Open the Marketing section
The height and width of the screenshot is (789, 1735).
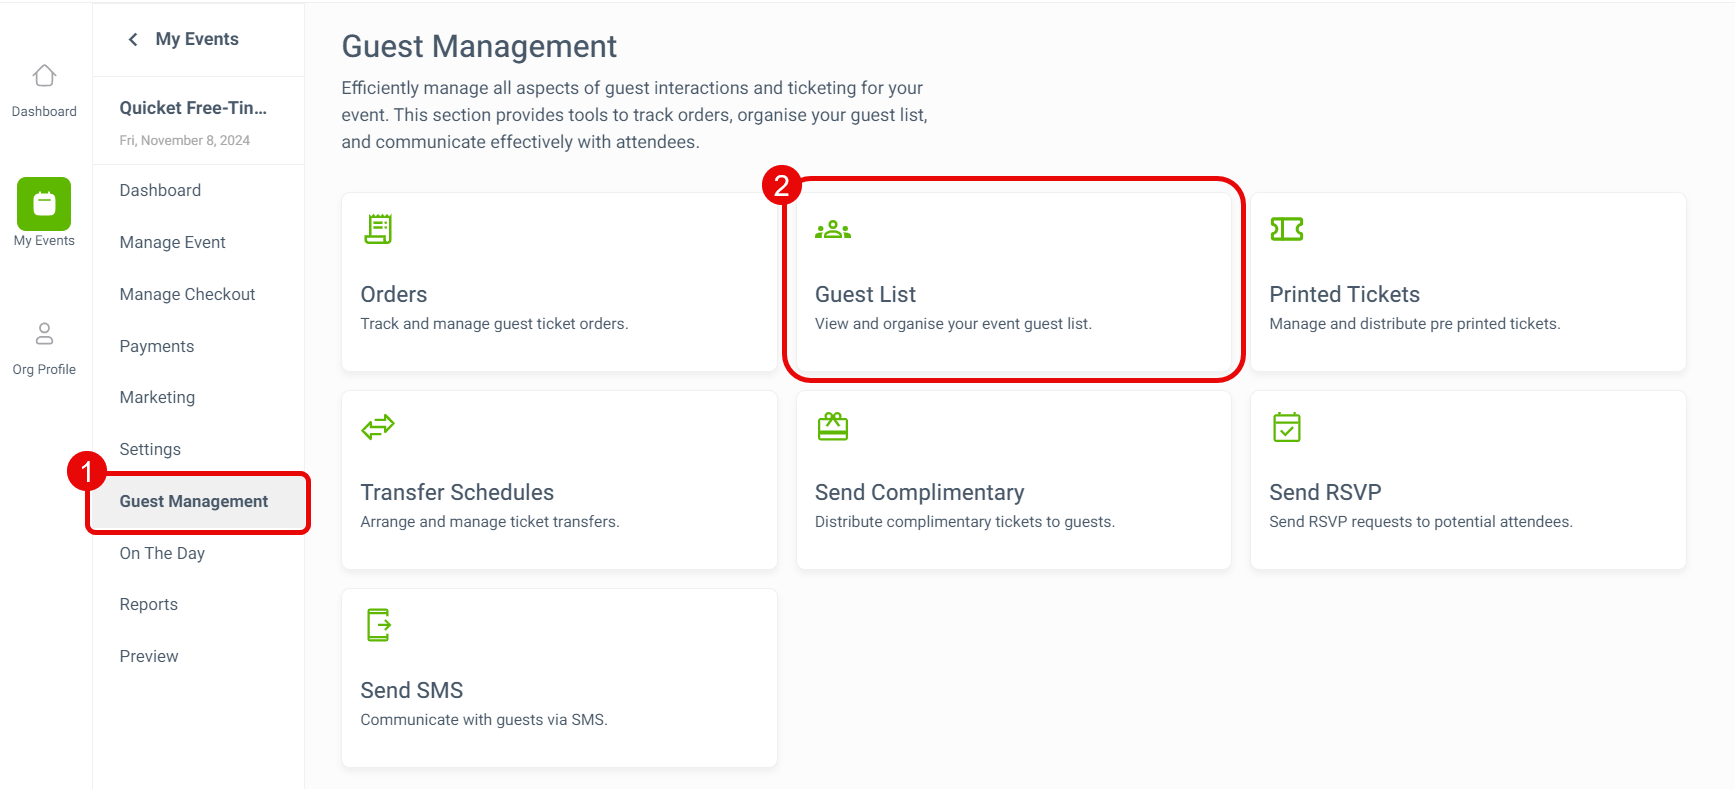(157, 397)
